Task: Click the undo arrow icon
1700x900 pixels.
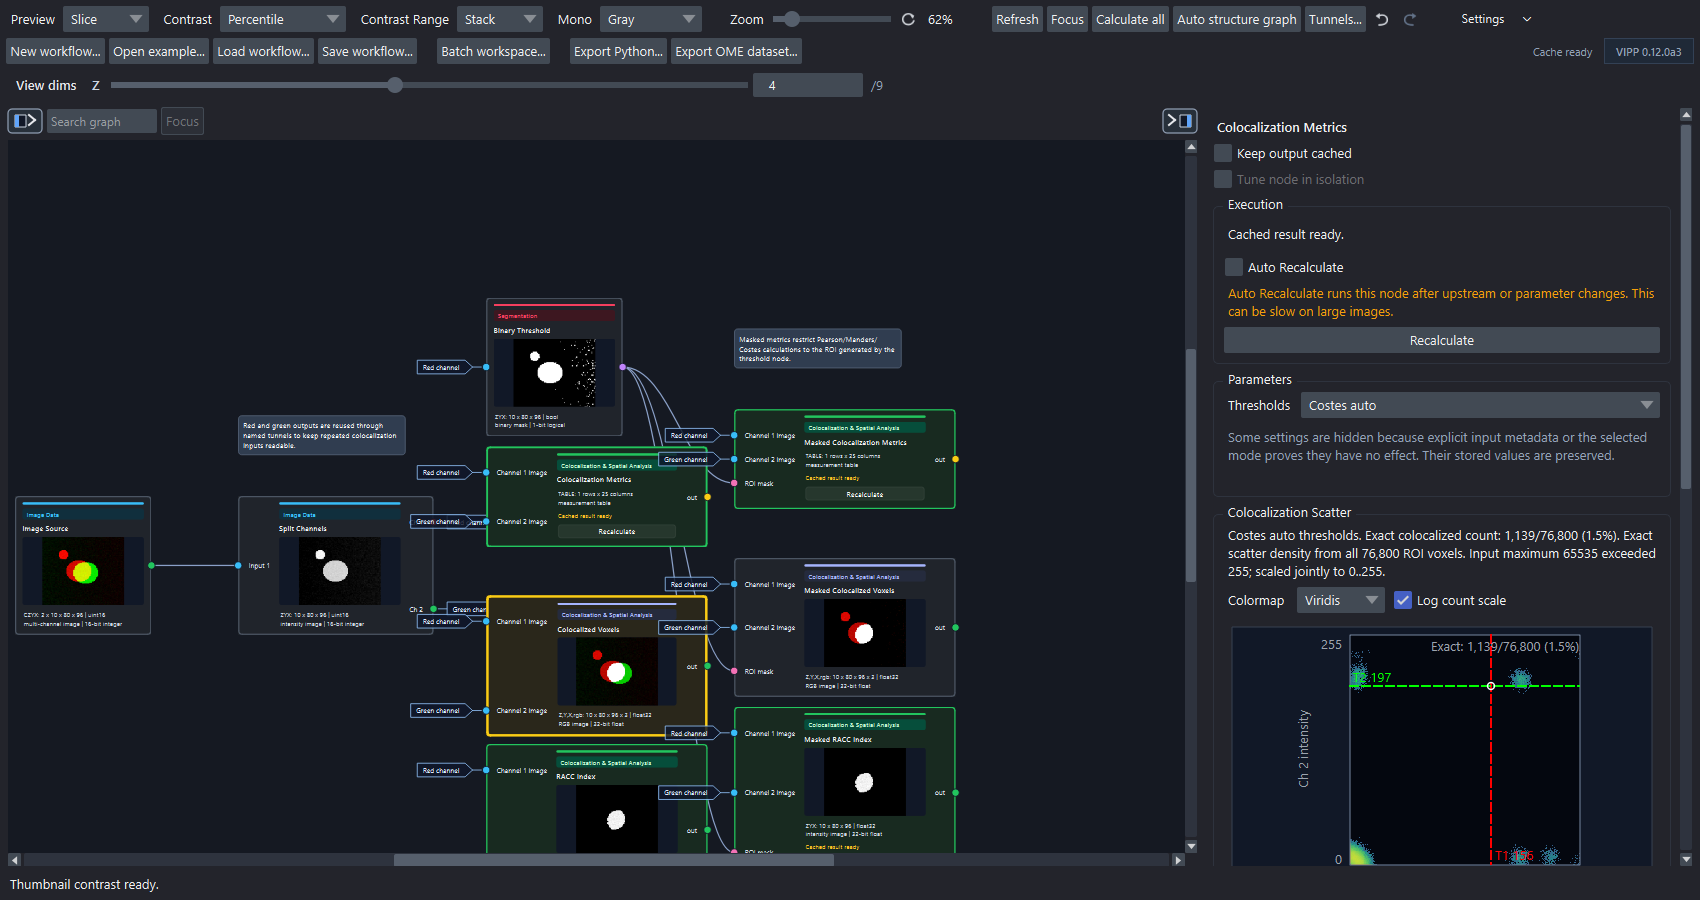Action: pos(1382,19)
